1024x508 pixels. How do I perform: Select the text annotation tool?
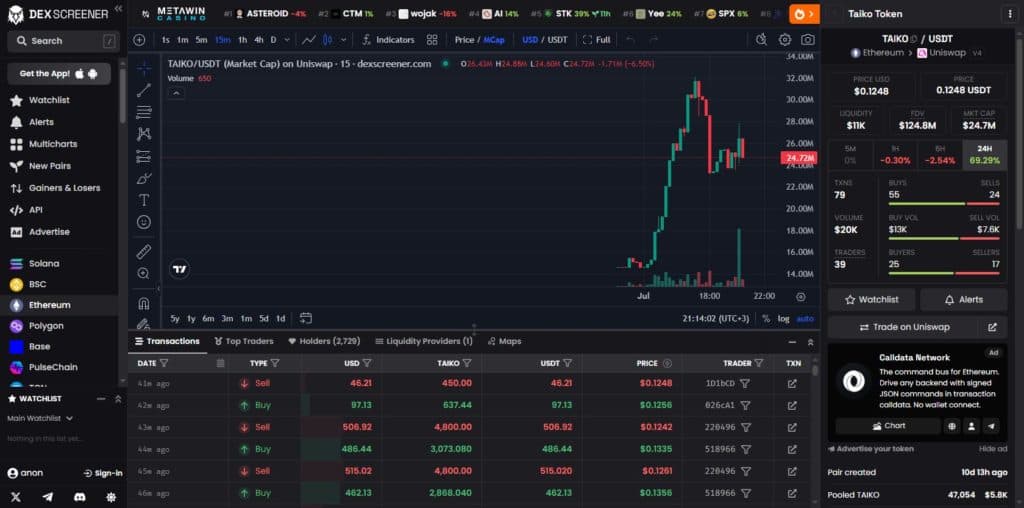click(144, 200)
